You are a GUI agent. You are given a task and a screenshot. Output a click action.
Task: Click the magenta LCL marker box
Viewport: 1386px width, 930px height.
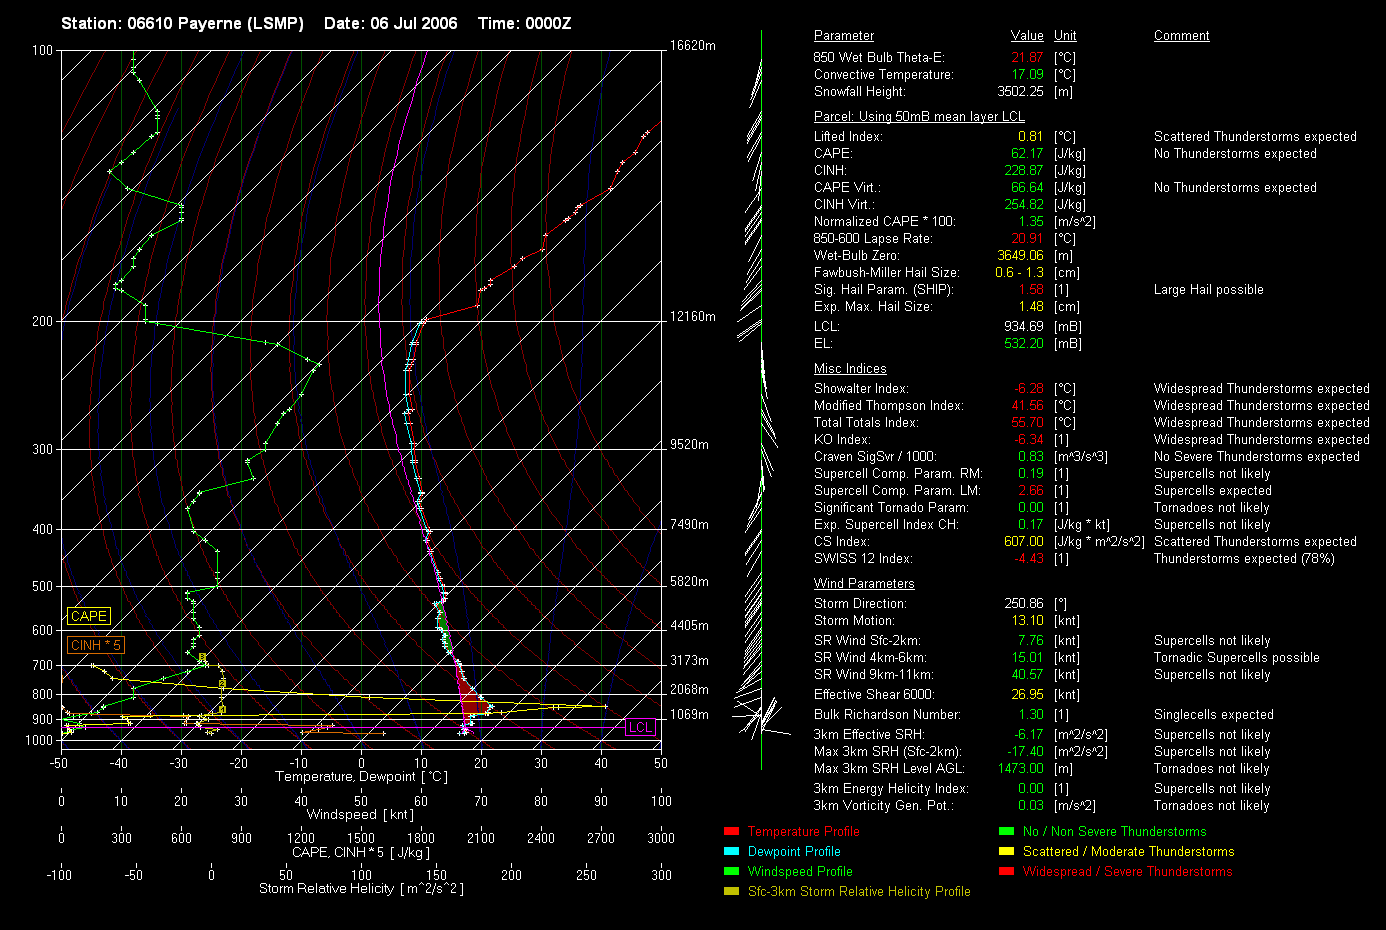640,727
